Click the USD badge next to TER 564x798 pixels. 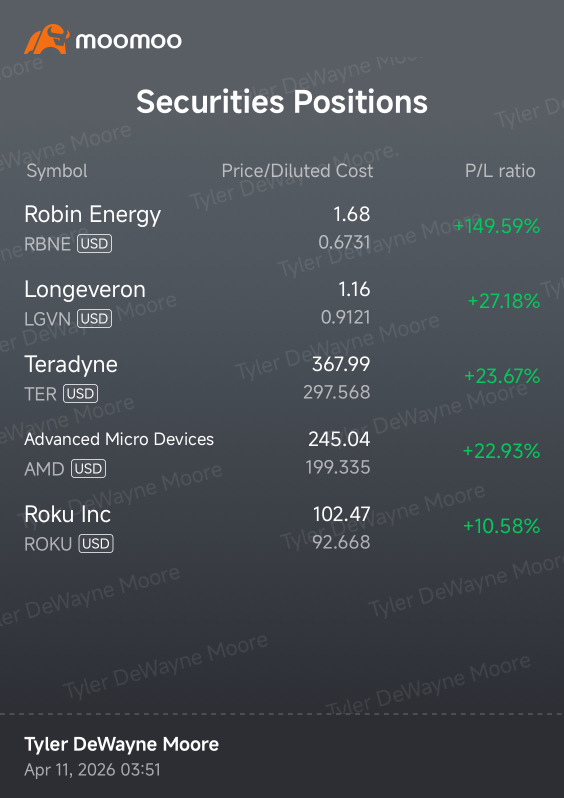[80, 393]
